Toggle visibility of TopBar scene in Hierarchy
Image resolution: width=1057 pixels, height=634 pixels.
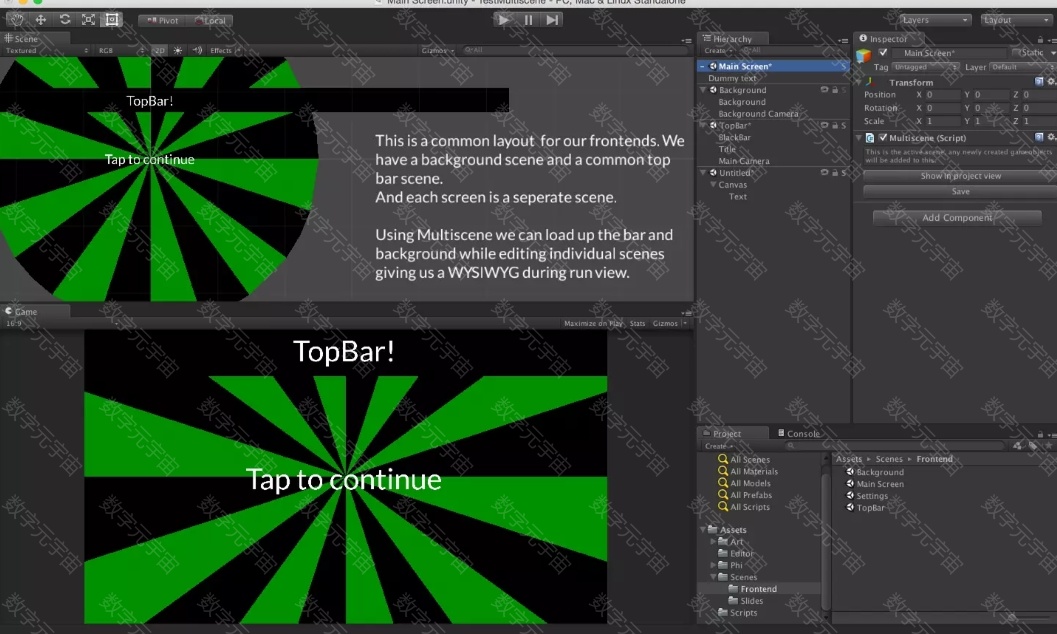click(x=824, y=125)
